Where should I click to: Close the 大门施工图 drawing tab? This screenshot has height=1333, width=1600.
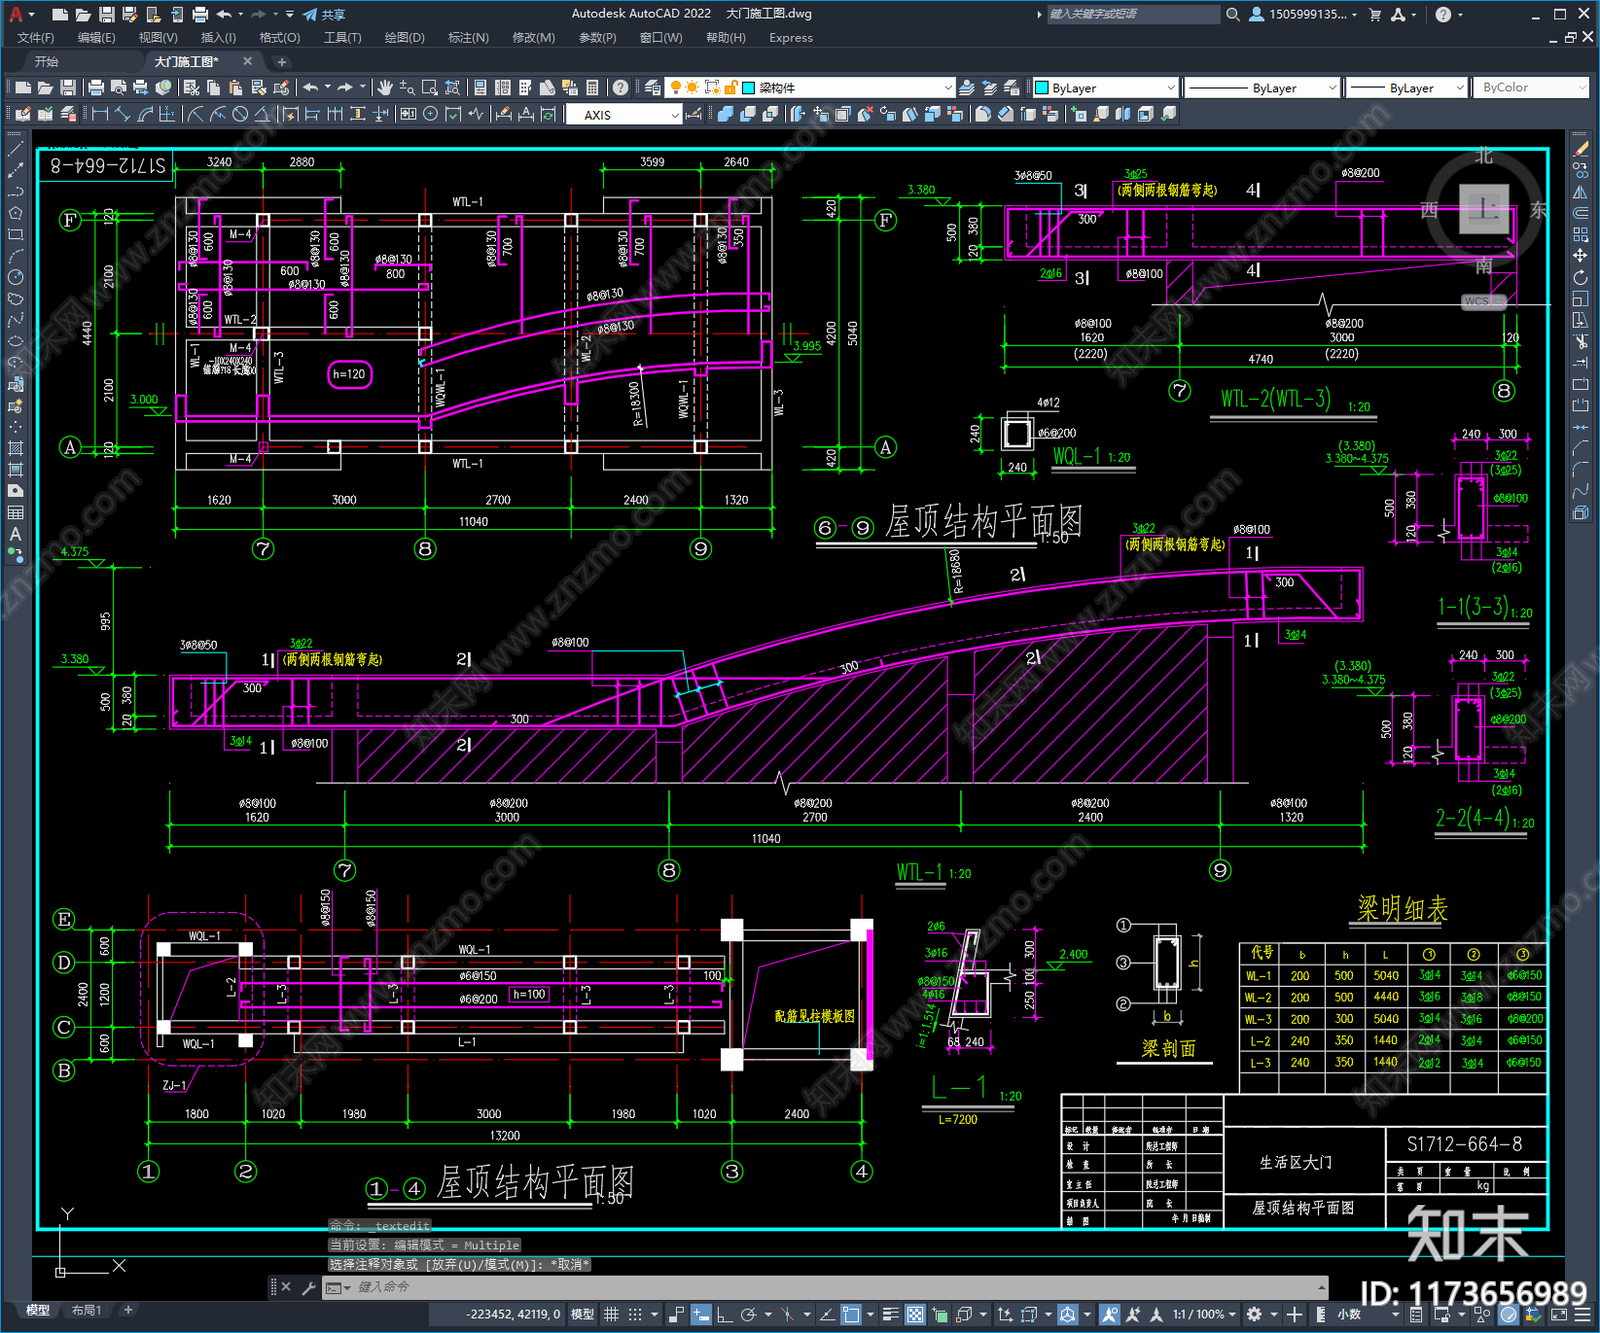[x=248, y=62]
